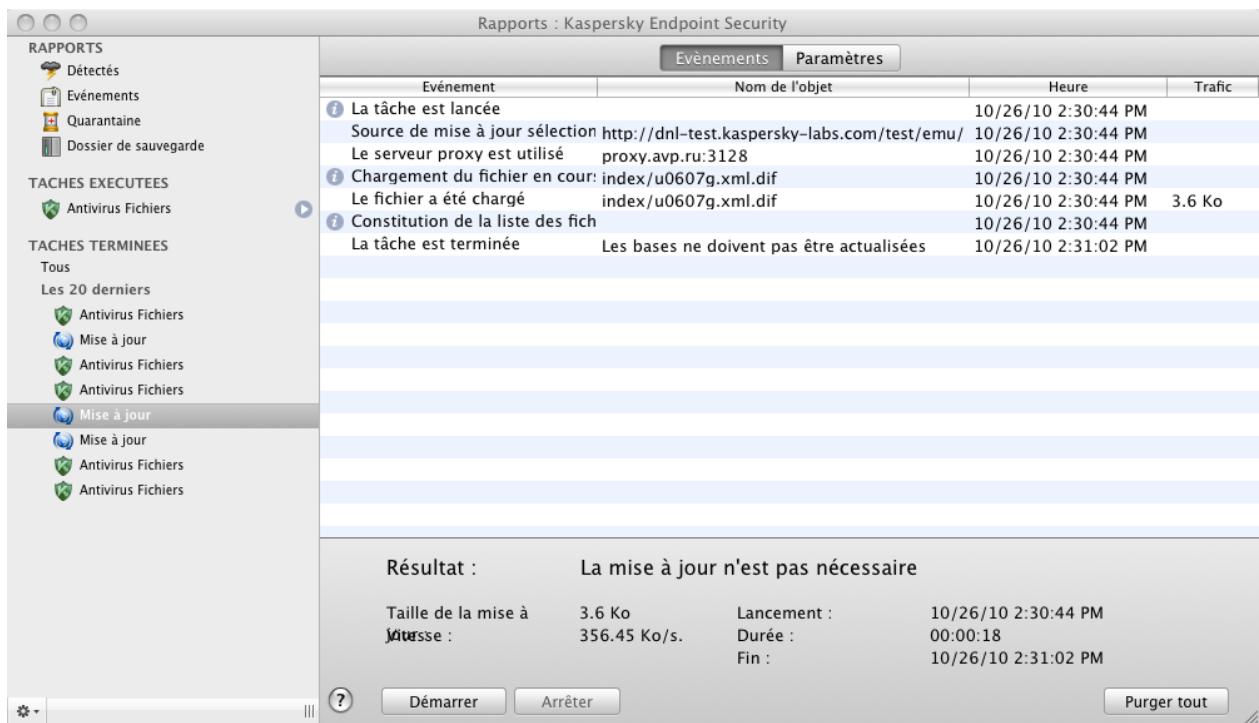Screen dimensions: 1259x723
Task: Click the dnl-test.kaspersky-labs.com URL cell
Action: [782, 132]
